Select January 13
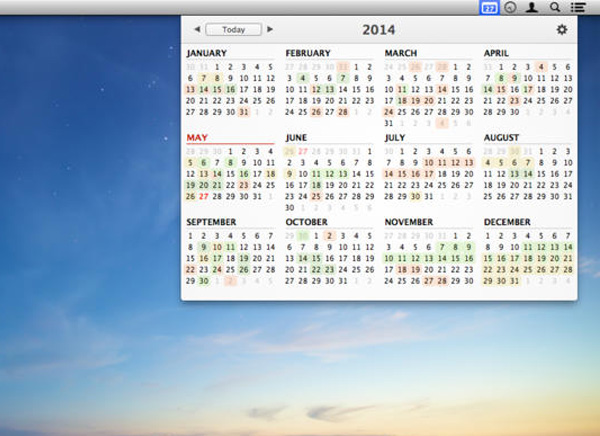This screenshot has height=436, width=600. click(190, 90)
